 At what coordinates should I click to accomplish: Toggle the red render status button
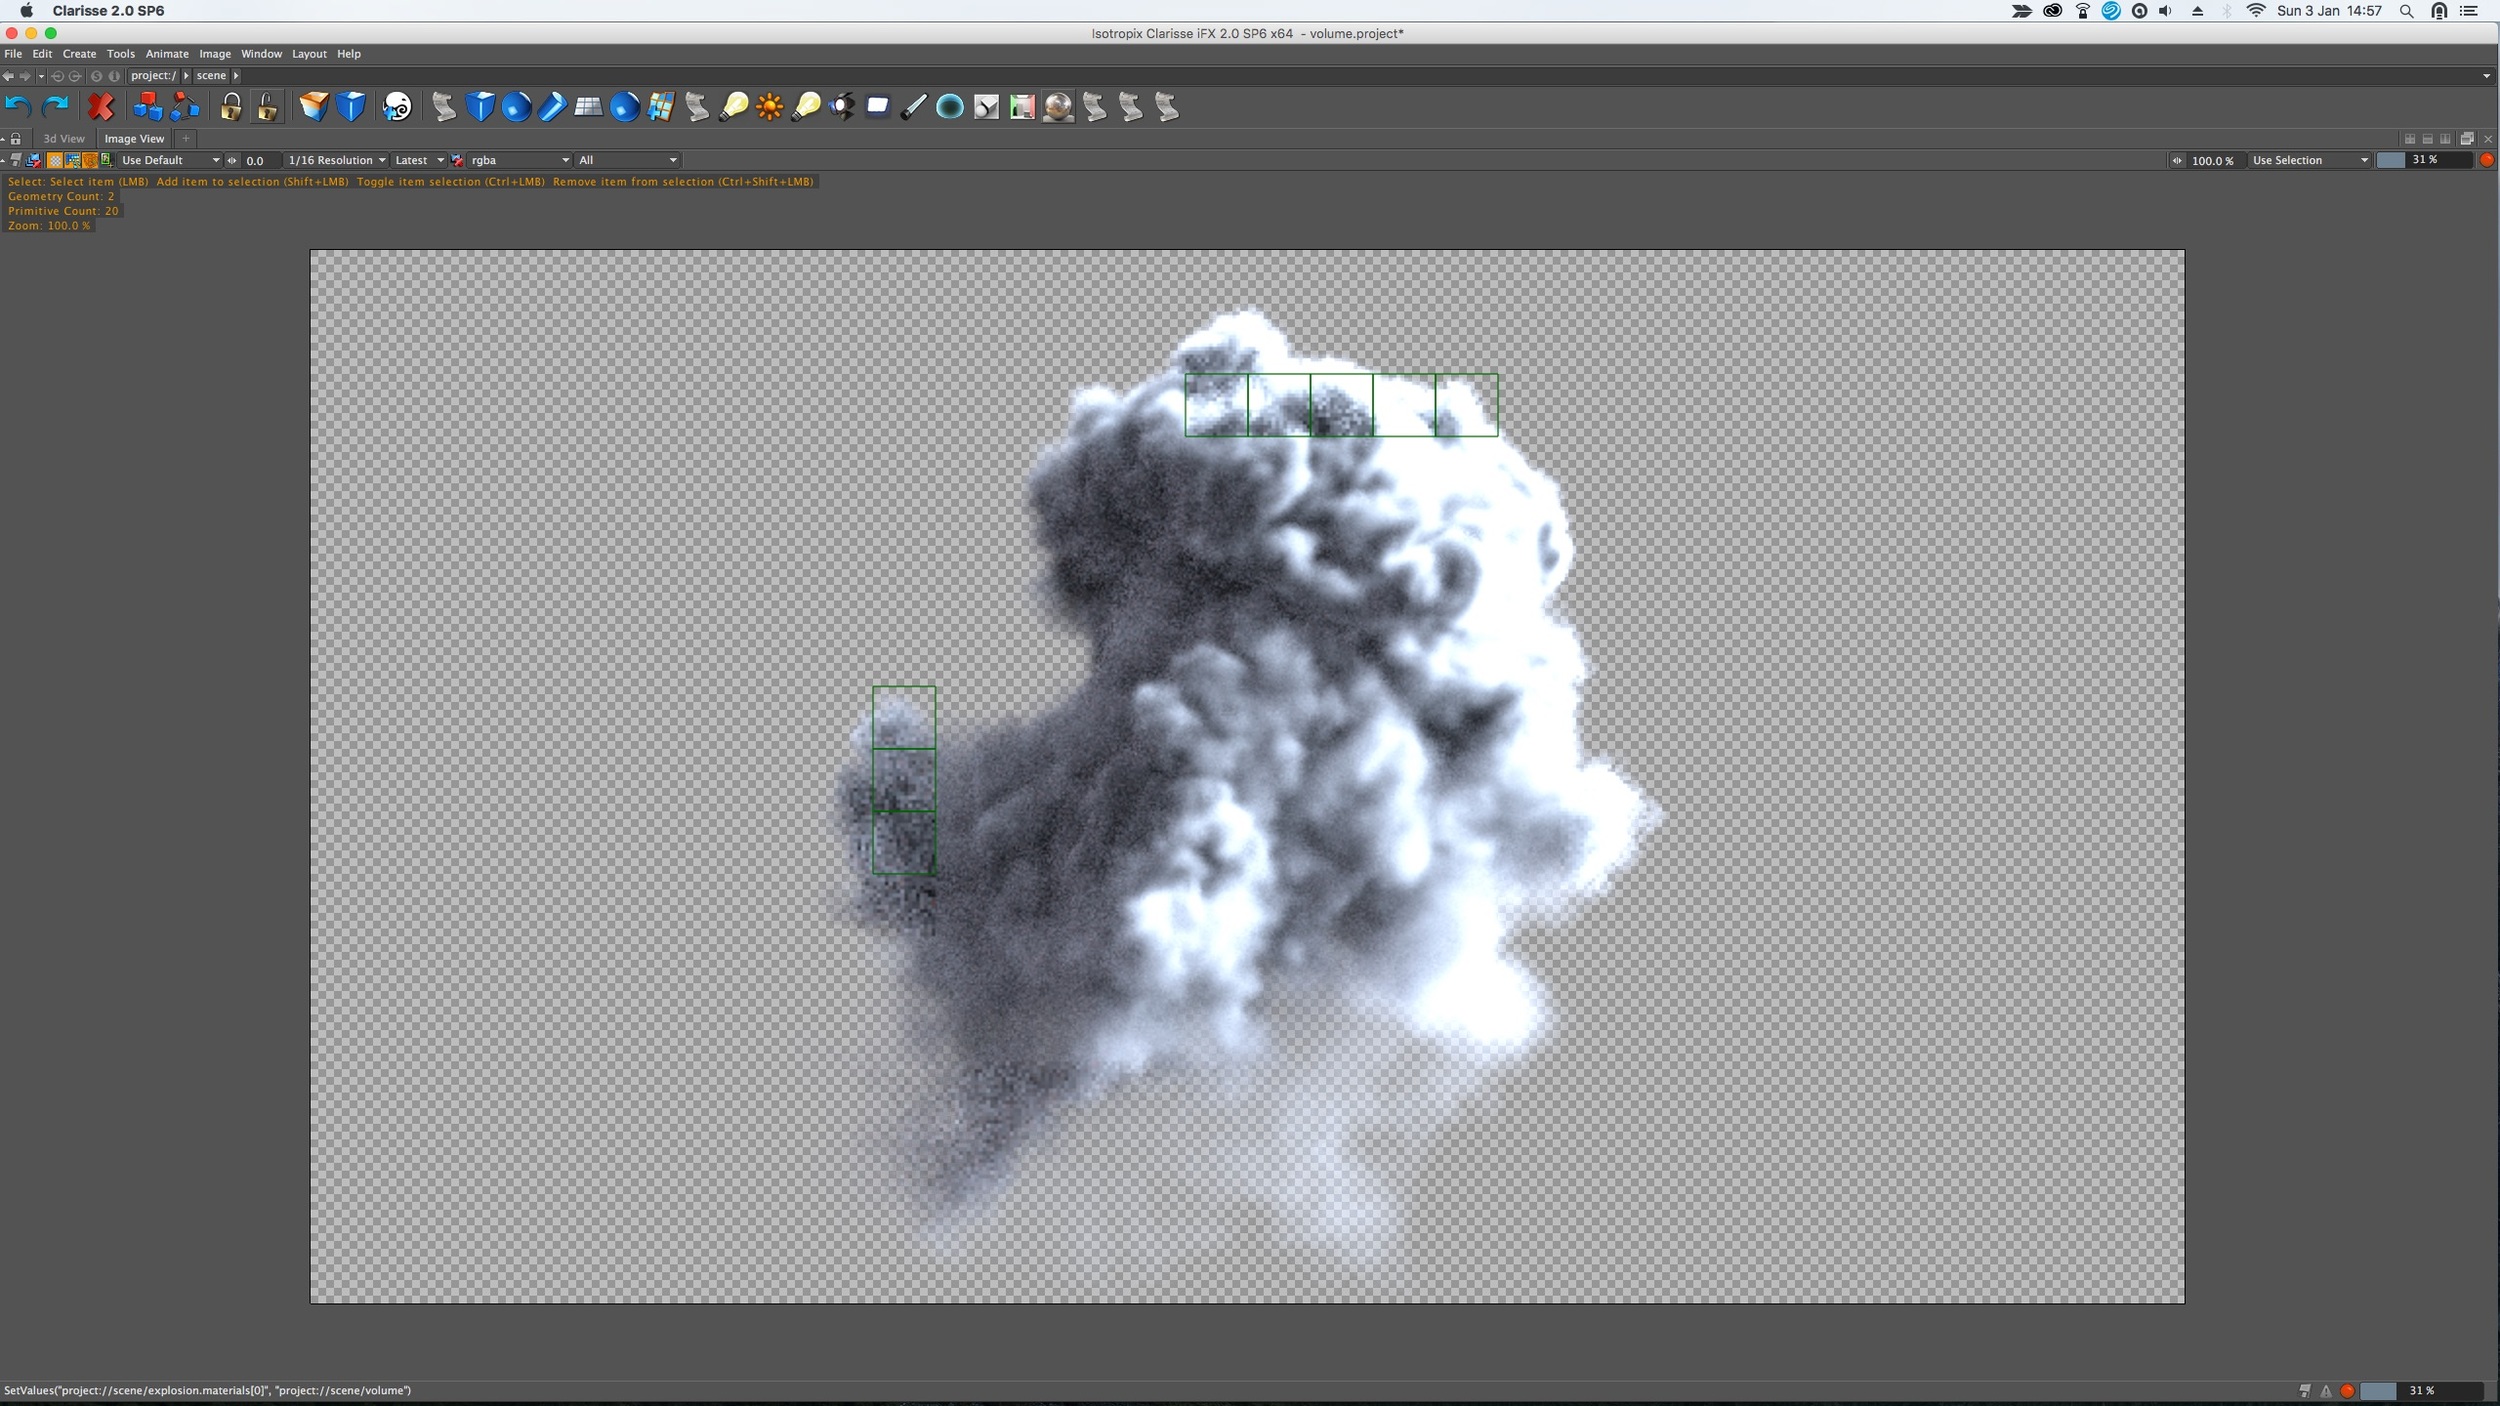pos(2486,160)
